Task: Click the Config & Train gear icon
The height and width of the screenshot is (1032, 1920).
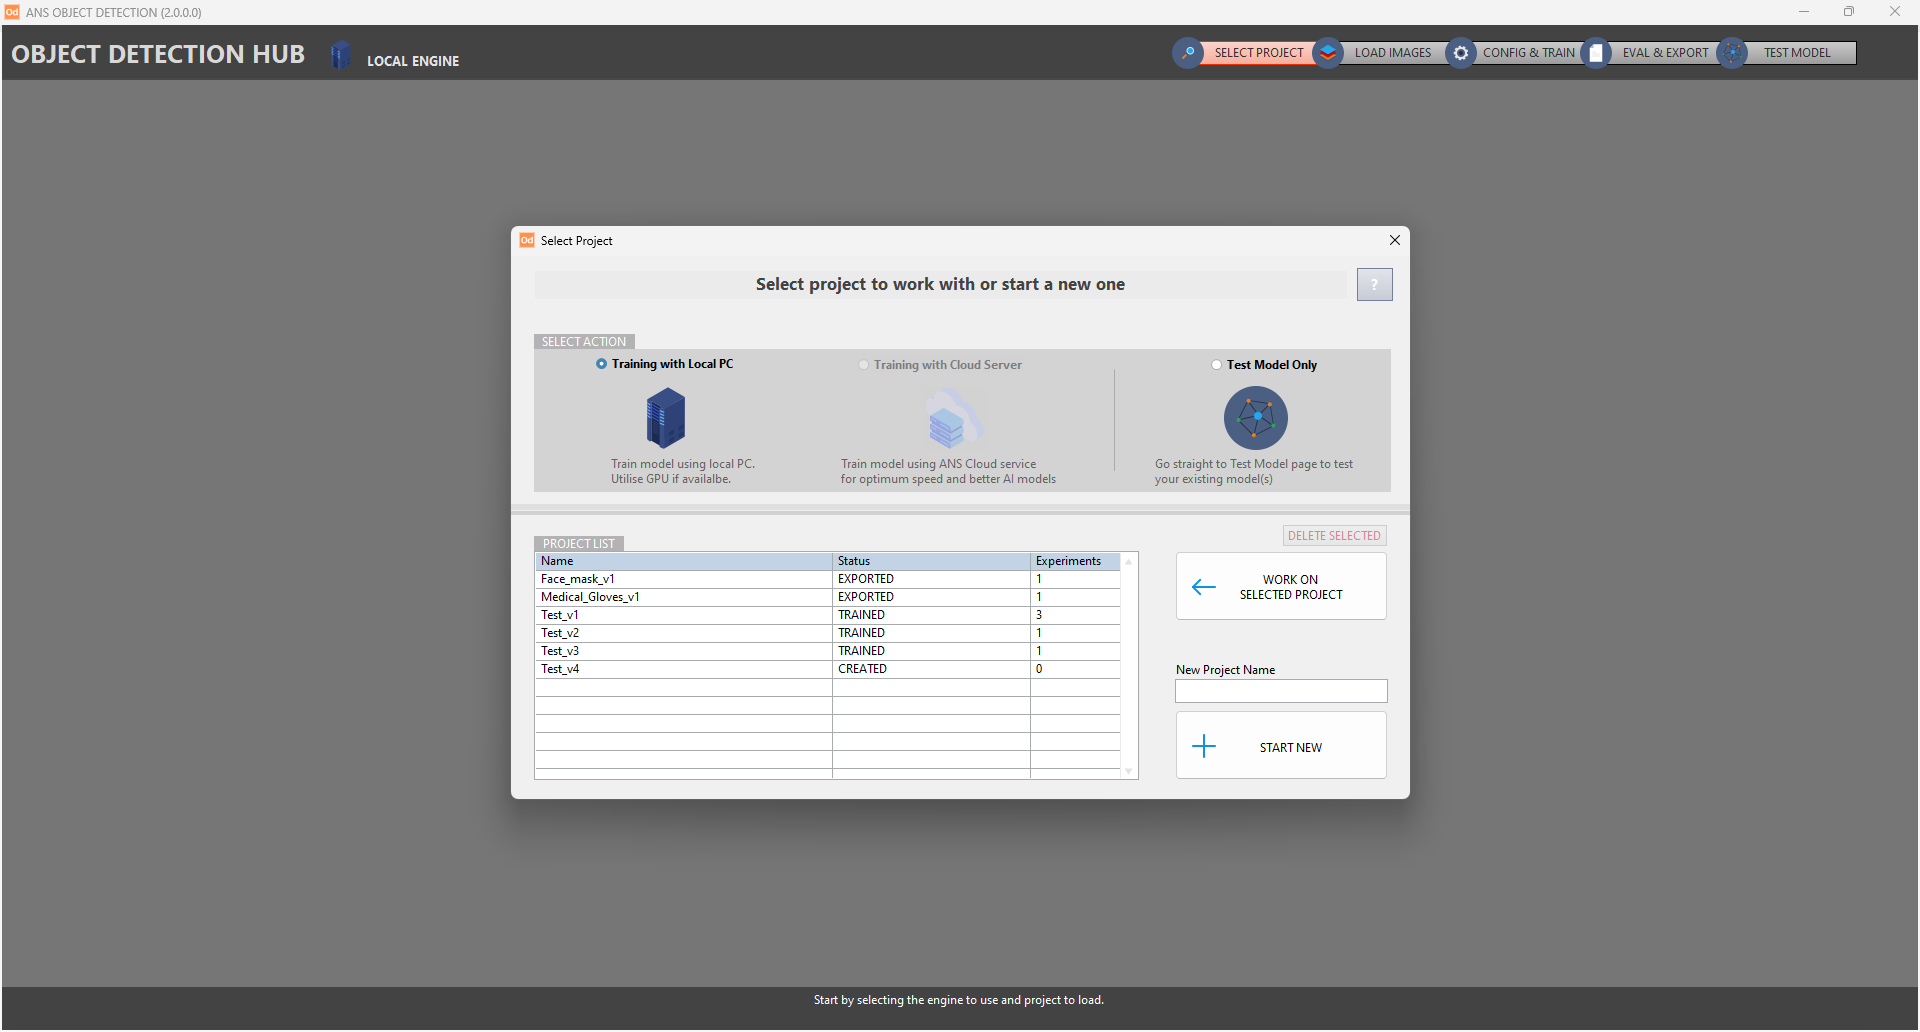Action: click(1461, 53)
